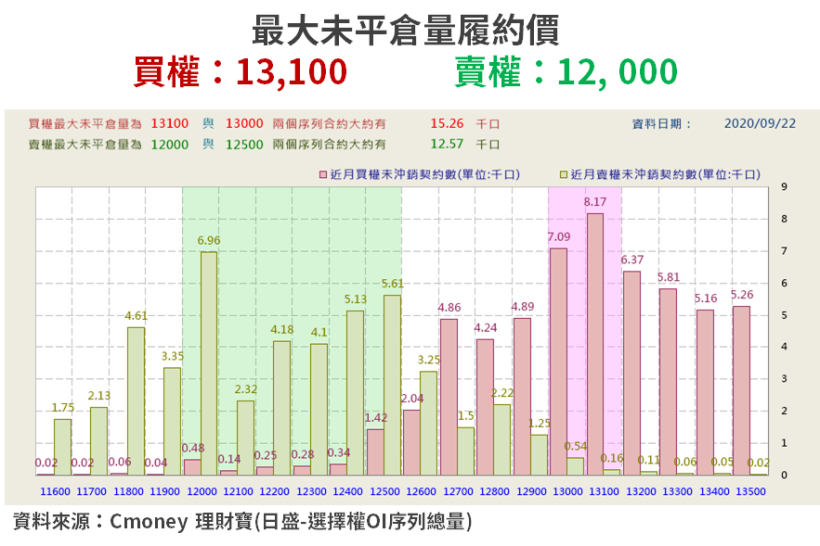Click the x-axis label 12900

531,492
